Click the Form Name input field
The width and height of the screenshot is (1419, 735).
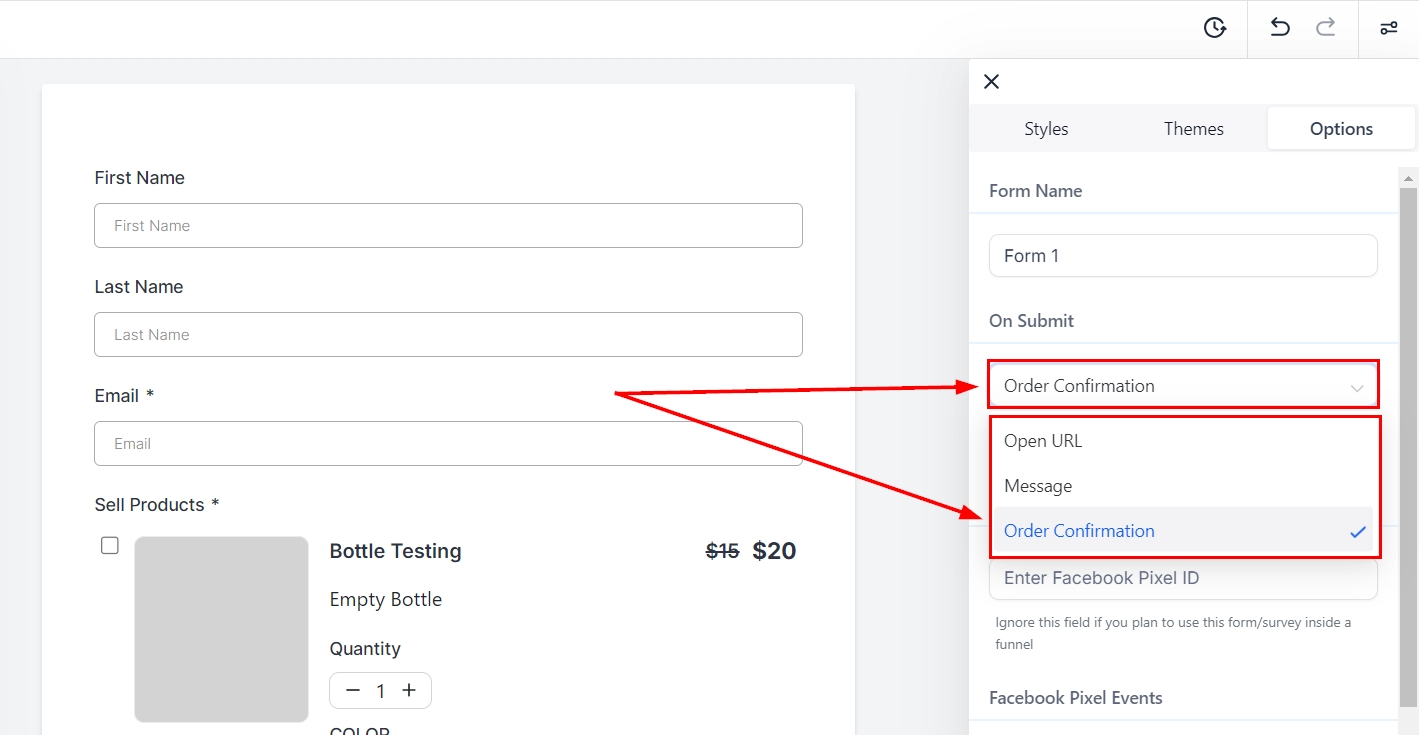click(1183, 256)
